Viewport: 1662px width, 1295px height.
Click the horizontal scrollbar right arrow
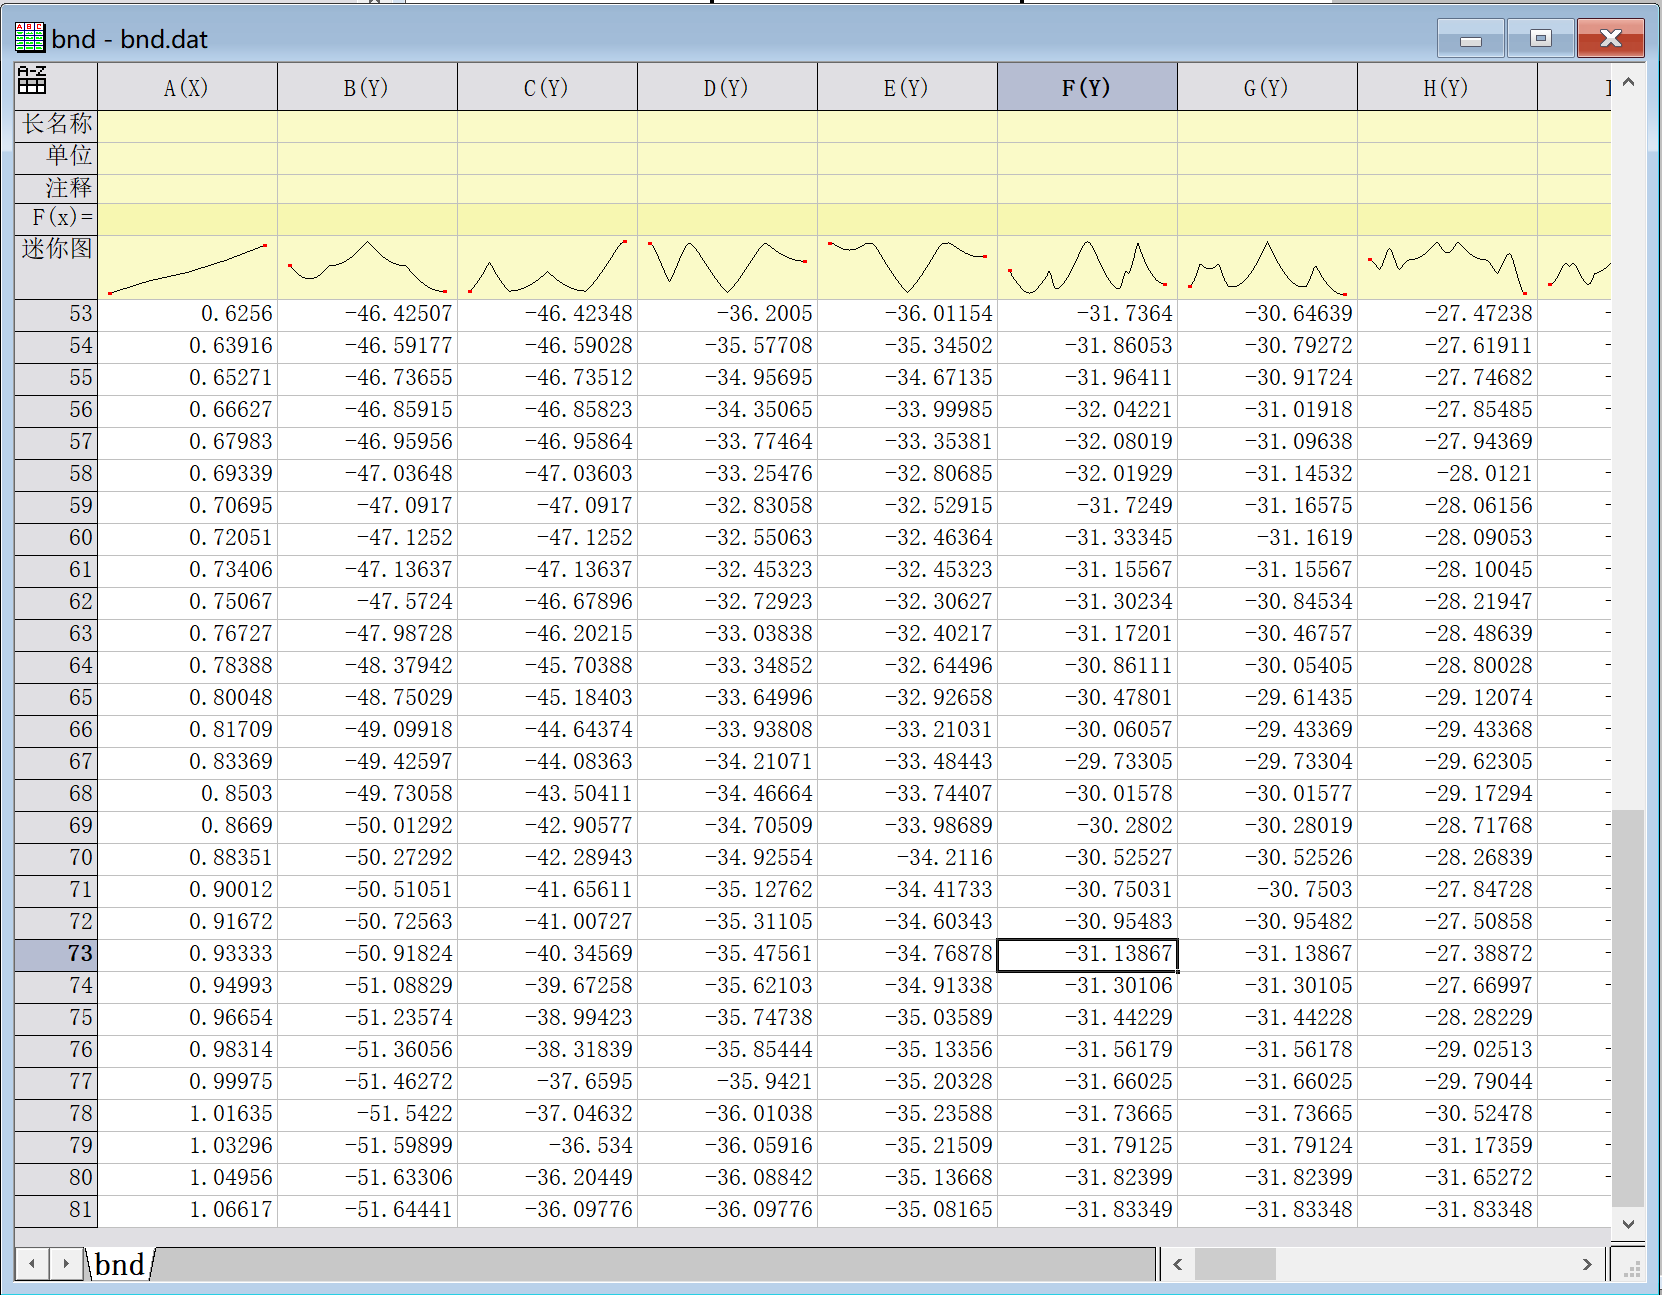[1587, 1264]
